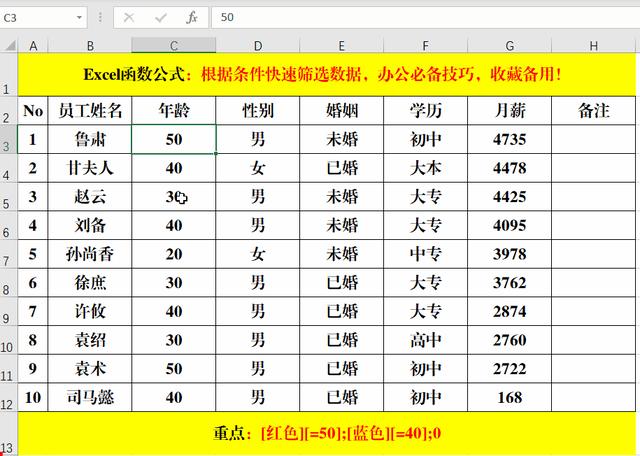Click the '性别' header cell
Viewport: 640px width, 456px height.
258,111
